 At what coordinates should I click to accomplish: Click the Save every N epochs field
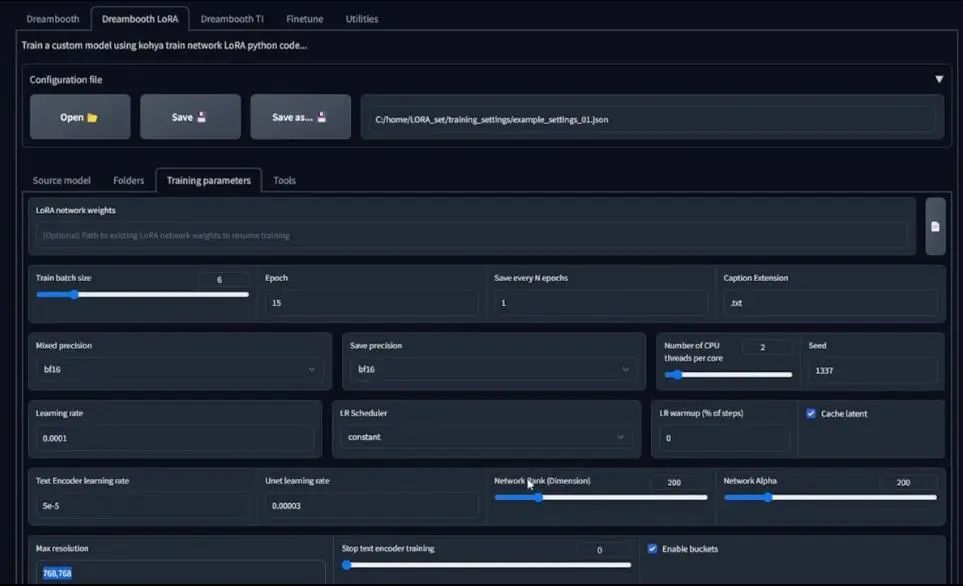pyautogui.click(x=600, y=303)
